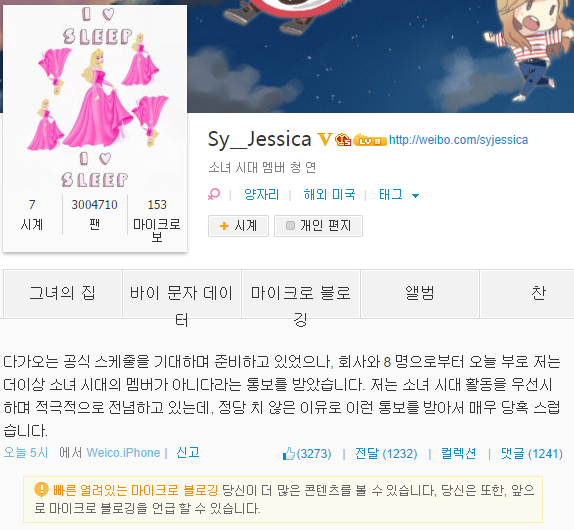Click the I Love Sleep profile picture

click(95, 98)
